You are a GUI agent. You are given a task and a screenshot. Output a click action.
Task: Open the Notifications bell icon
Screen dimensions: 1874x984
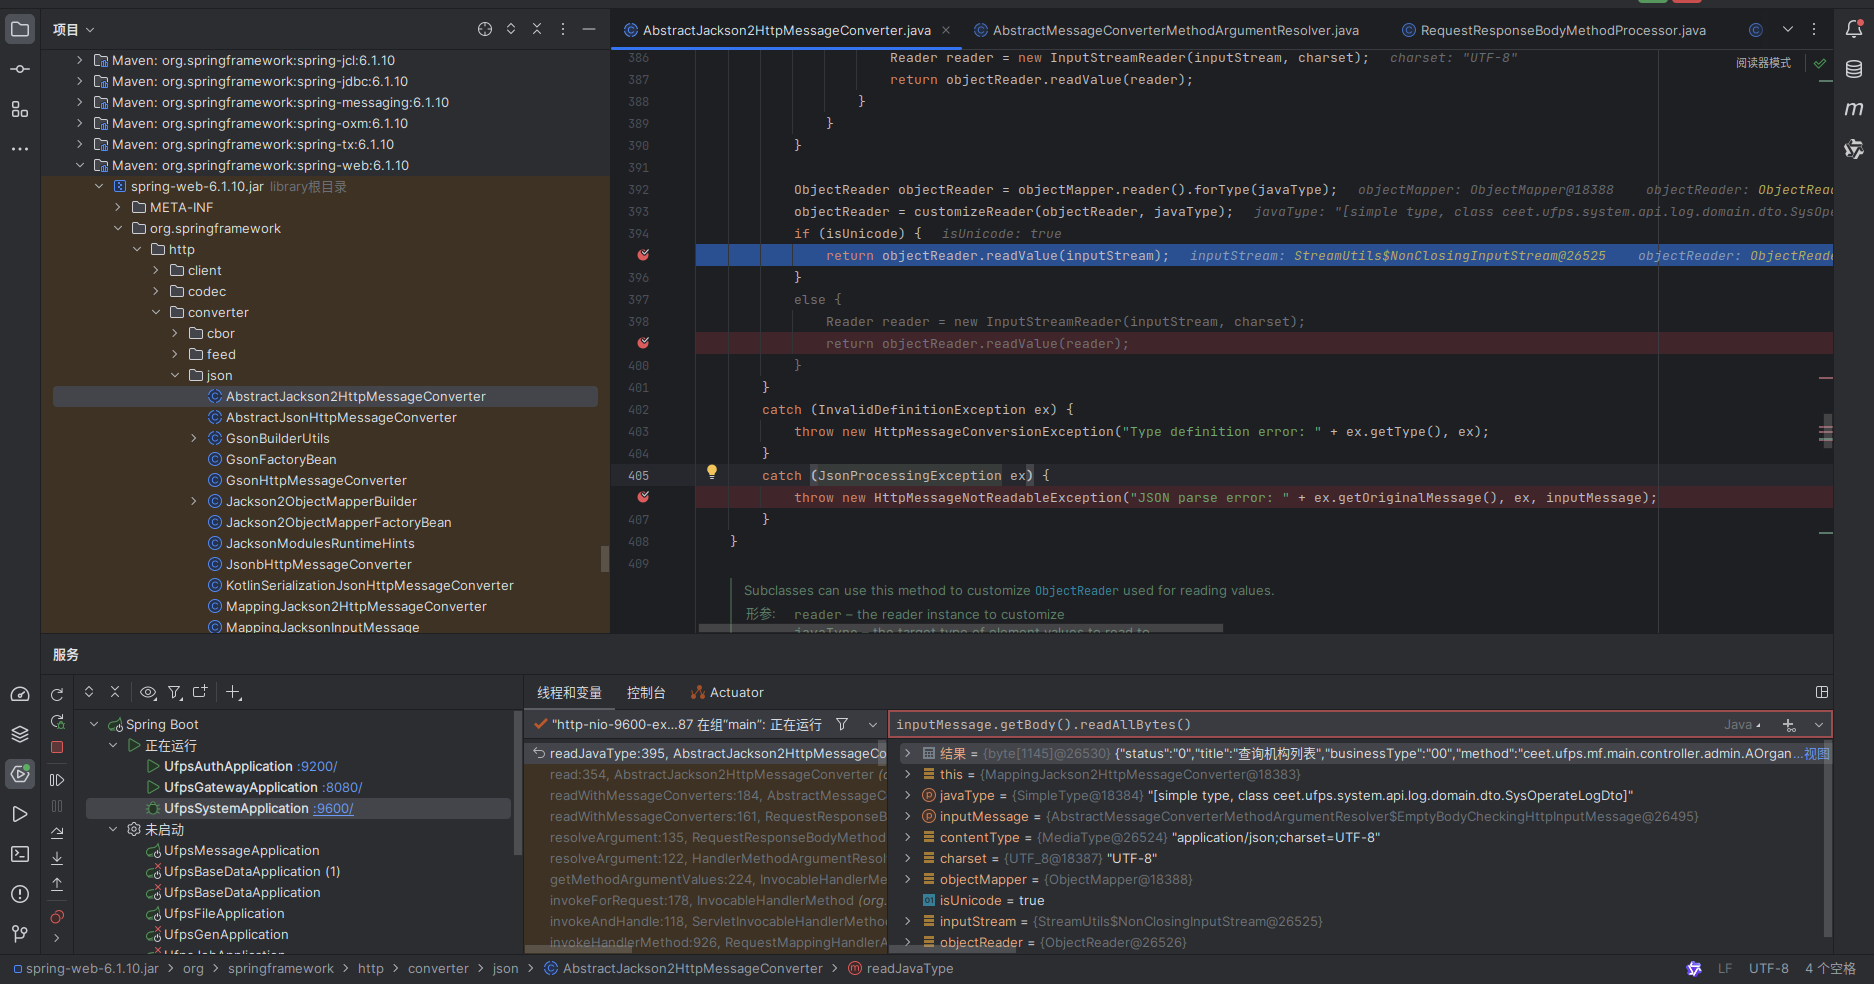tap(1854, 29)
